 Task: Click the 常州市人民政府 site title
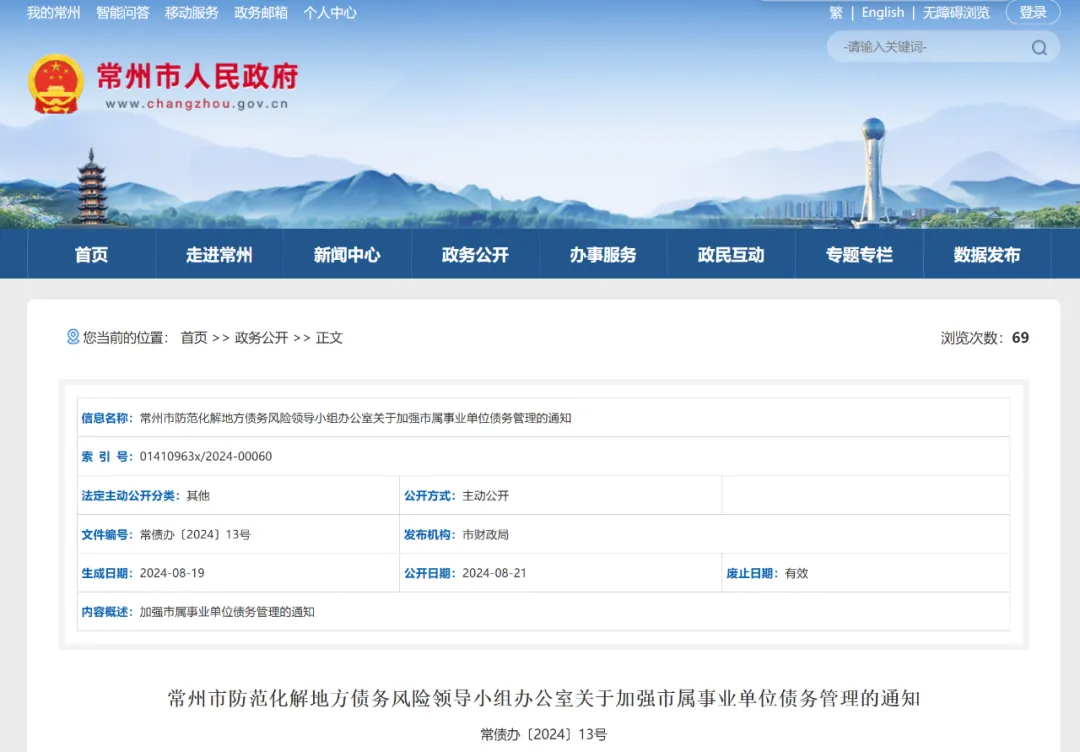click(197, 76)
